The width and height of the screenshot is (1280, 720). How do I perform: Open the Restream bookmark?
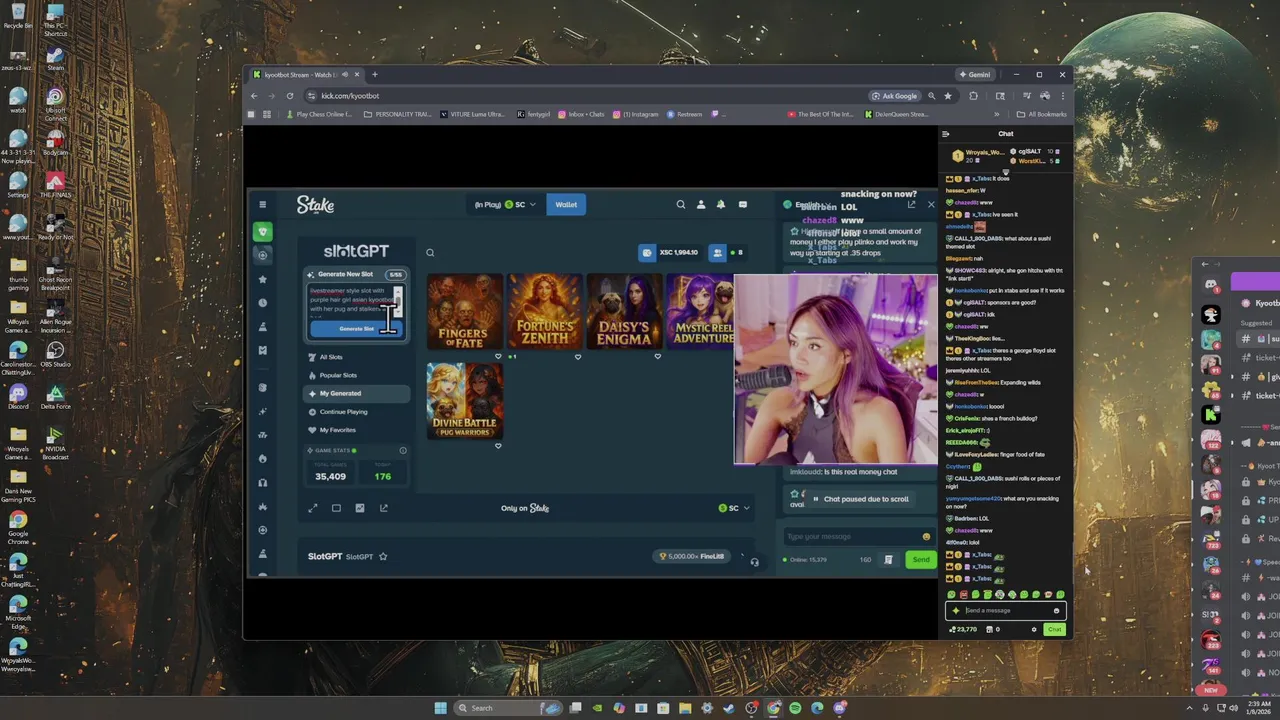pos(685,114)
